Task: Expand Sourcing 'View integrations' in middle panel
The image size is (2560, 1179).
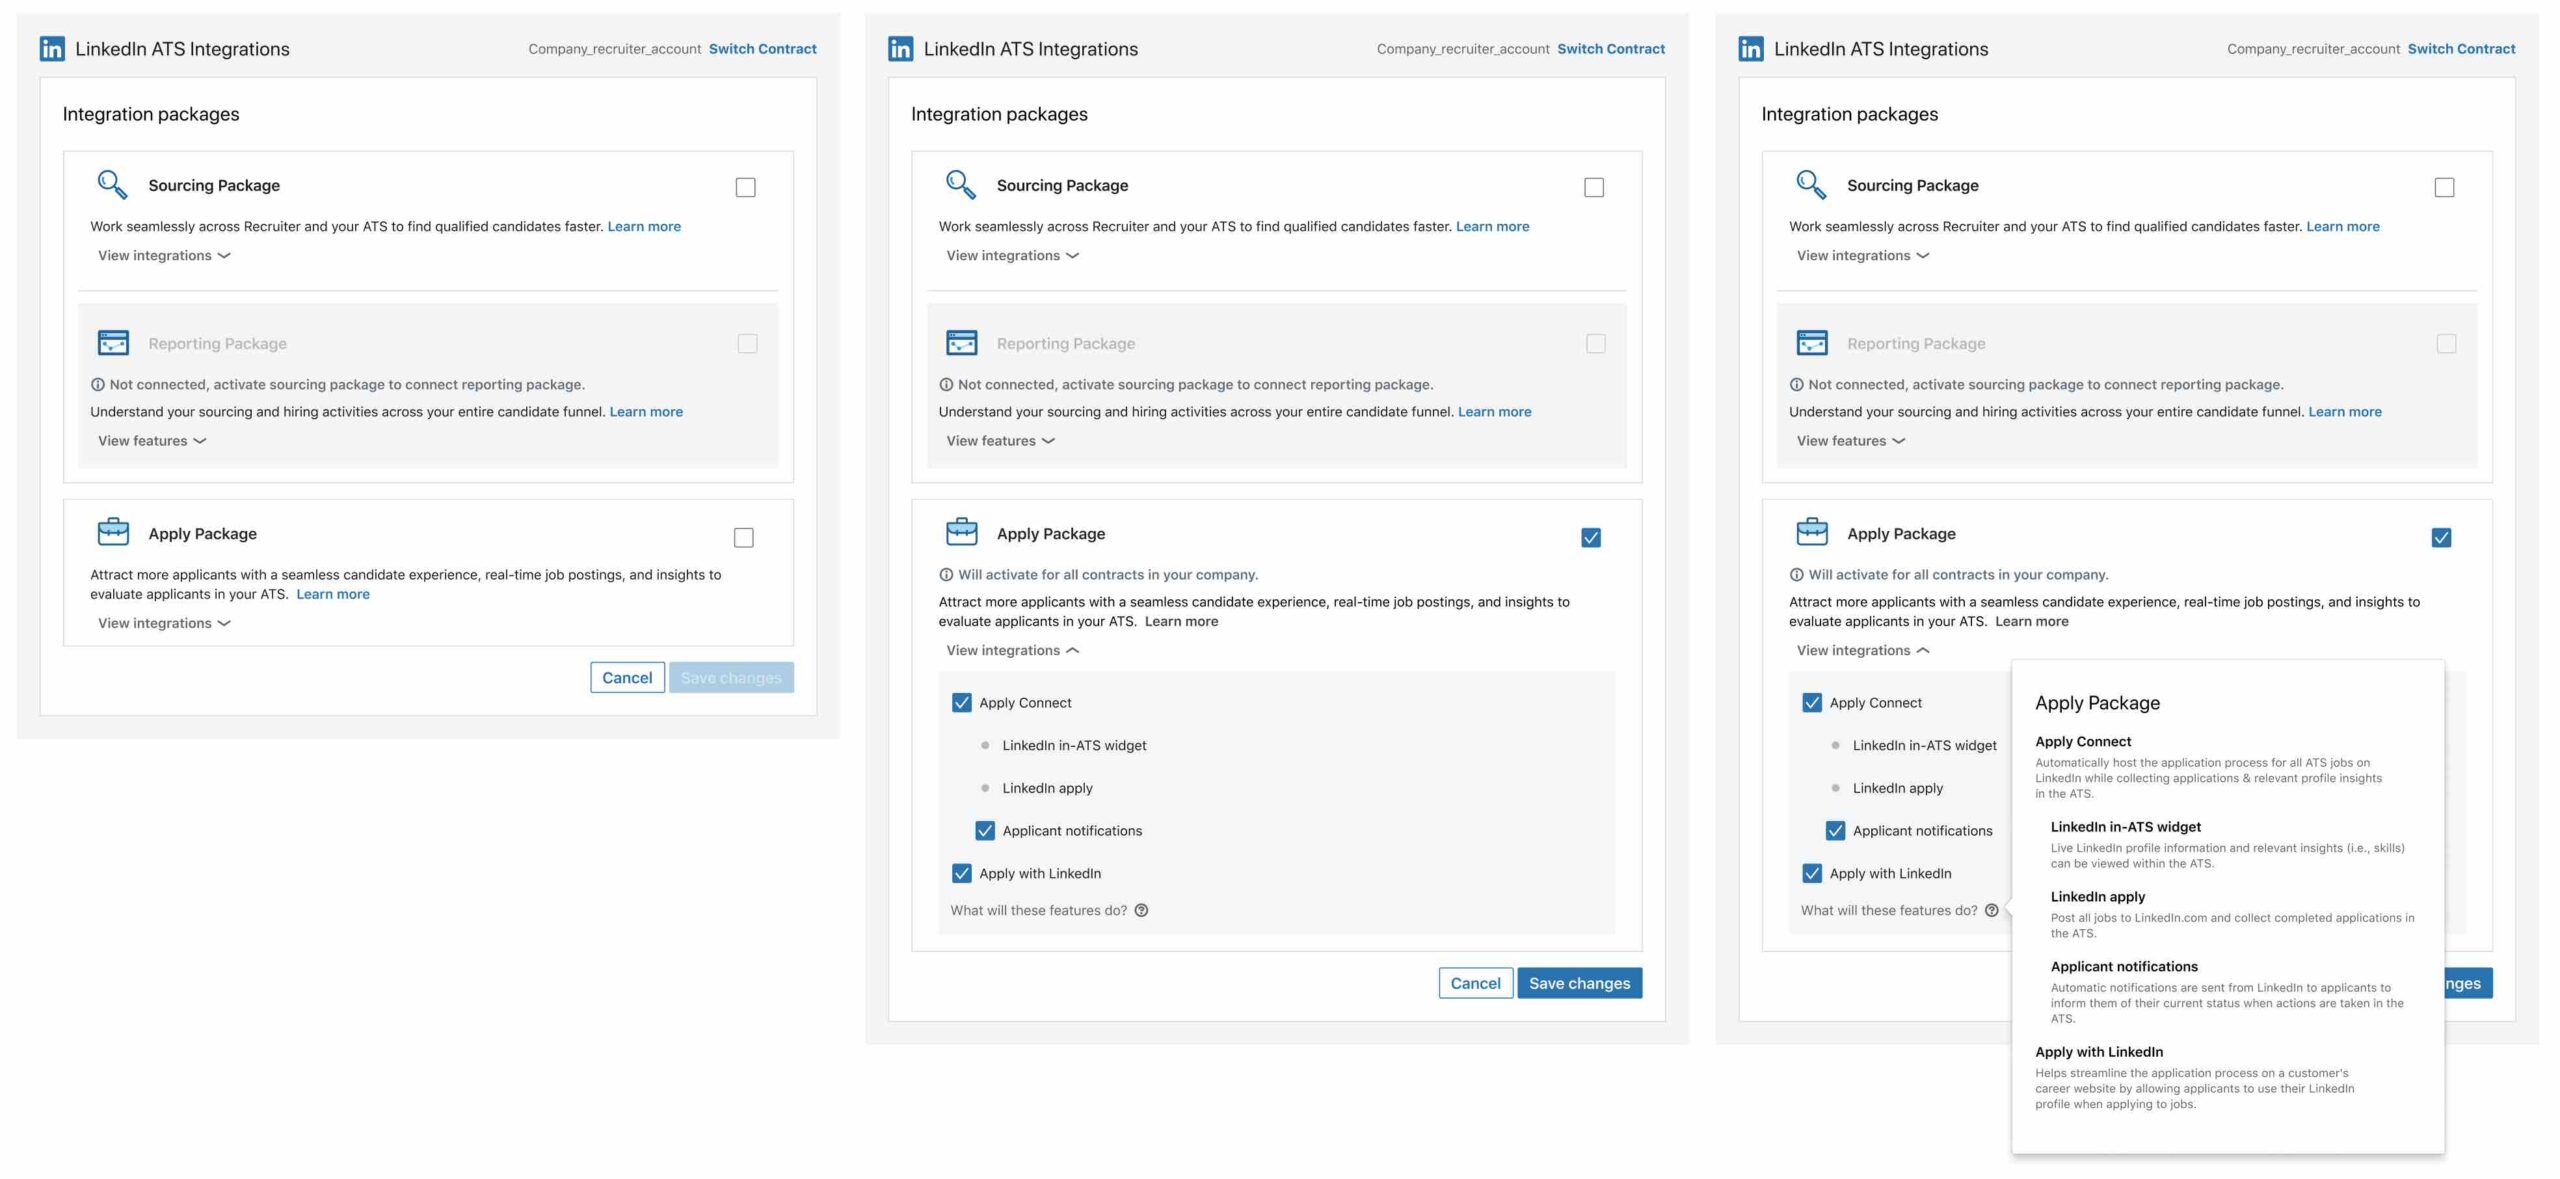Action: [x=1013, y=256]
